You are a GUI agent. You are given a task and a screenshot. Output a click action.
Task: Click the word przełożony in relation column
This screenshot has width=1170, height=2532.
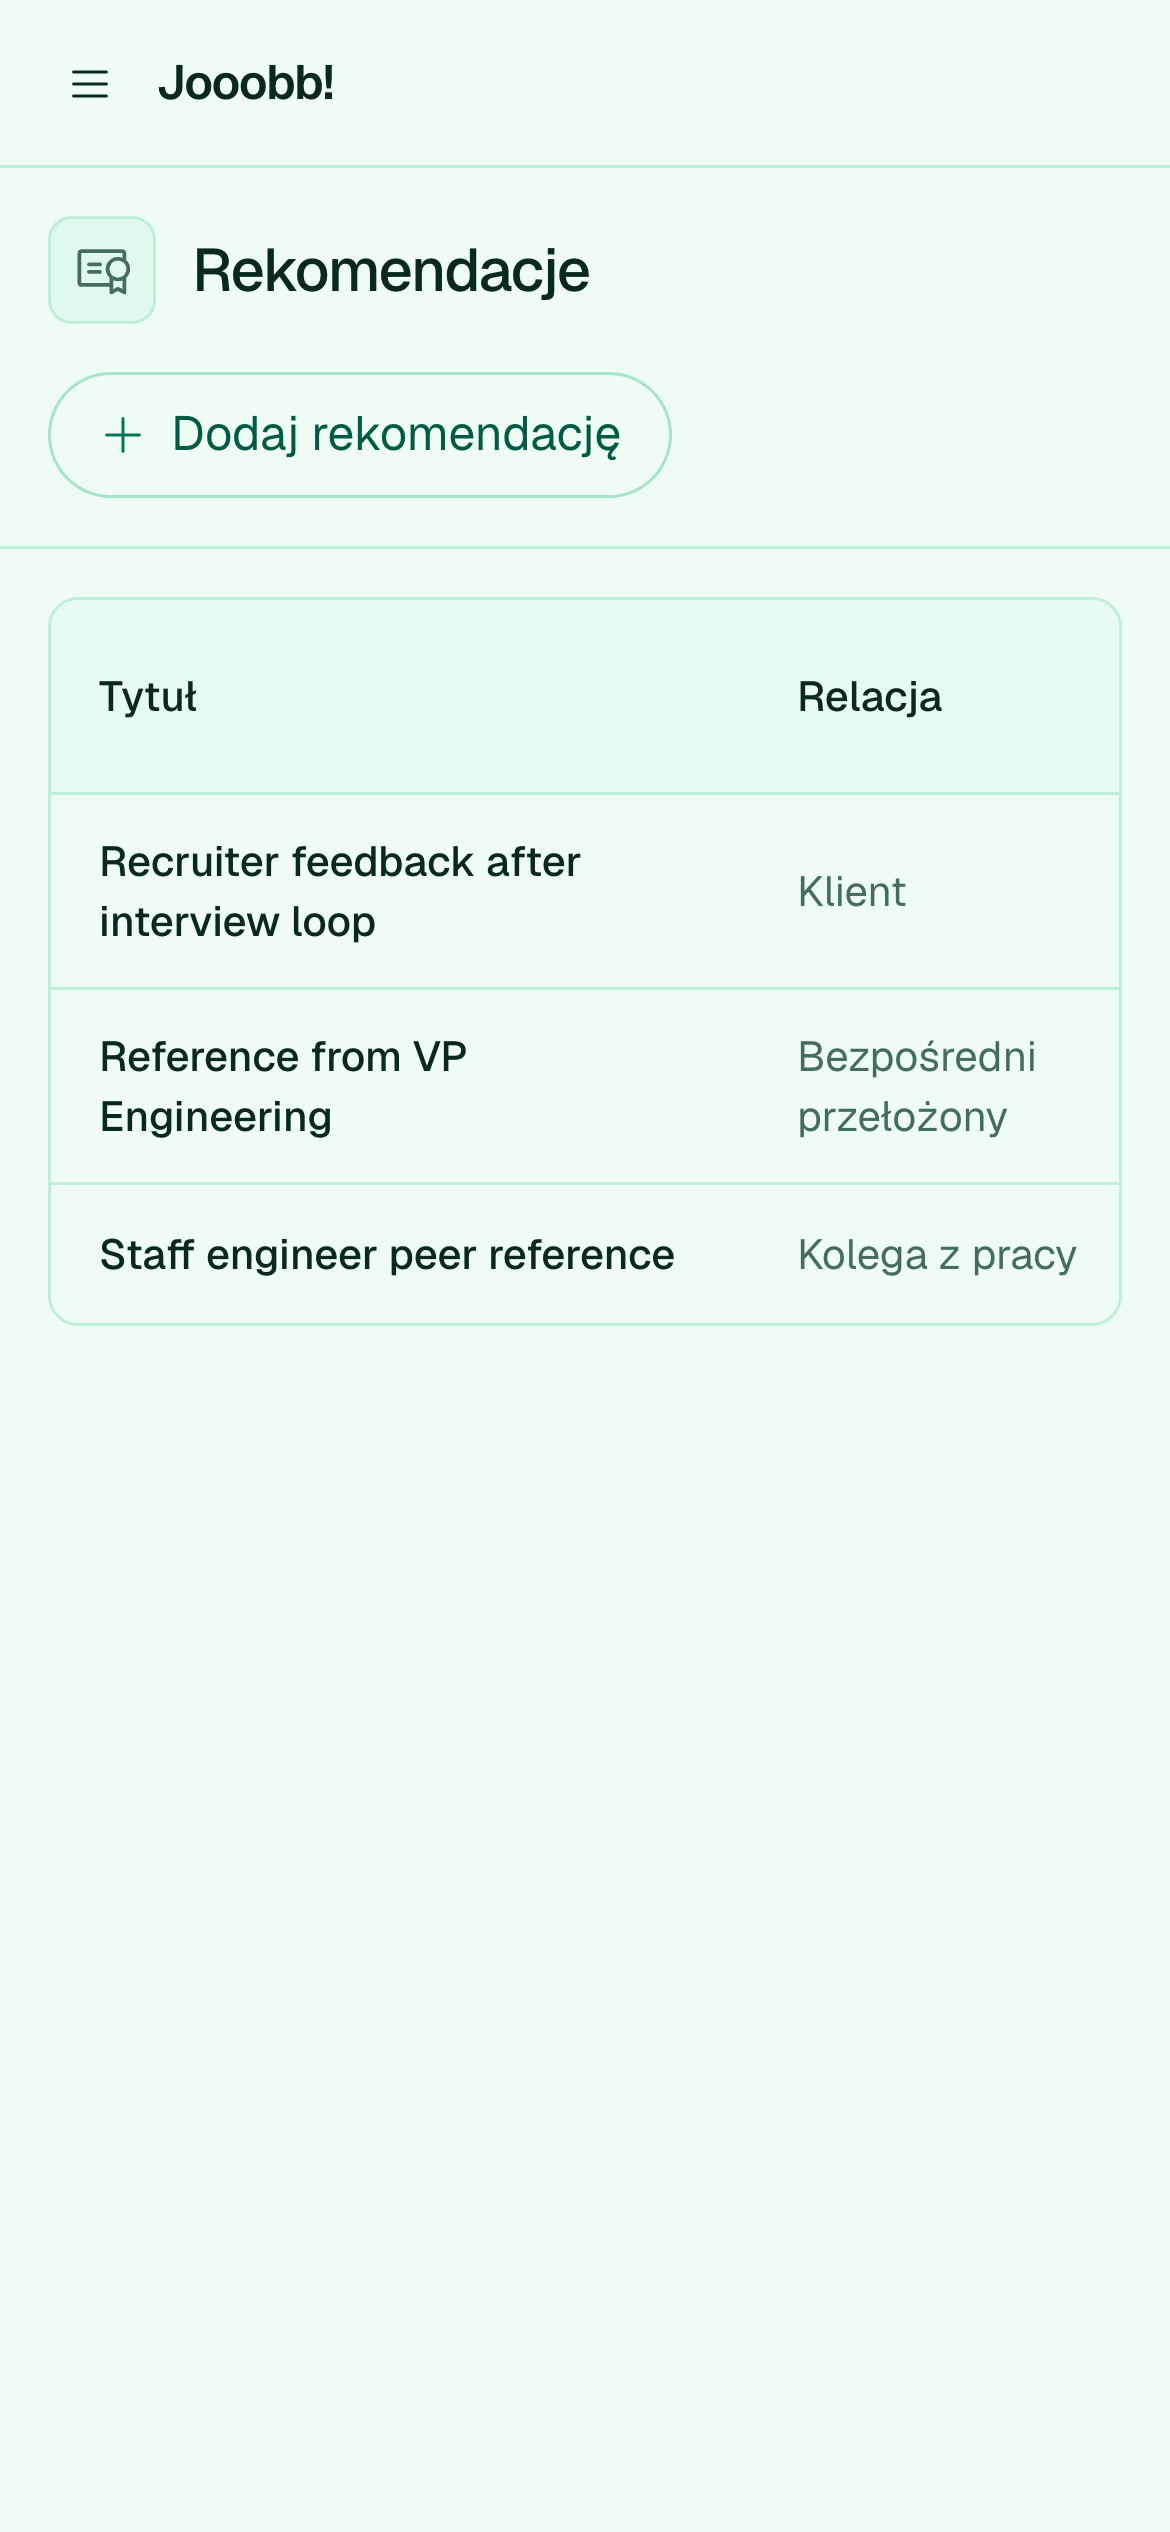coord(902,1117)
